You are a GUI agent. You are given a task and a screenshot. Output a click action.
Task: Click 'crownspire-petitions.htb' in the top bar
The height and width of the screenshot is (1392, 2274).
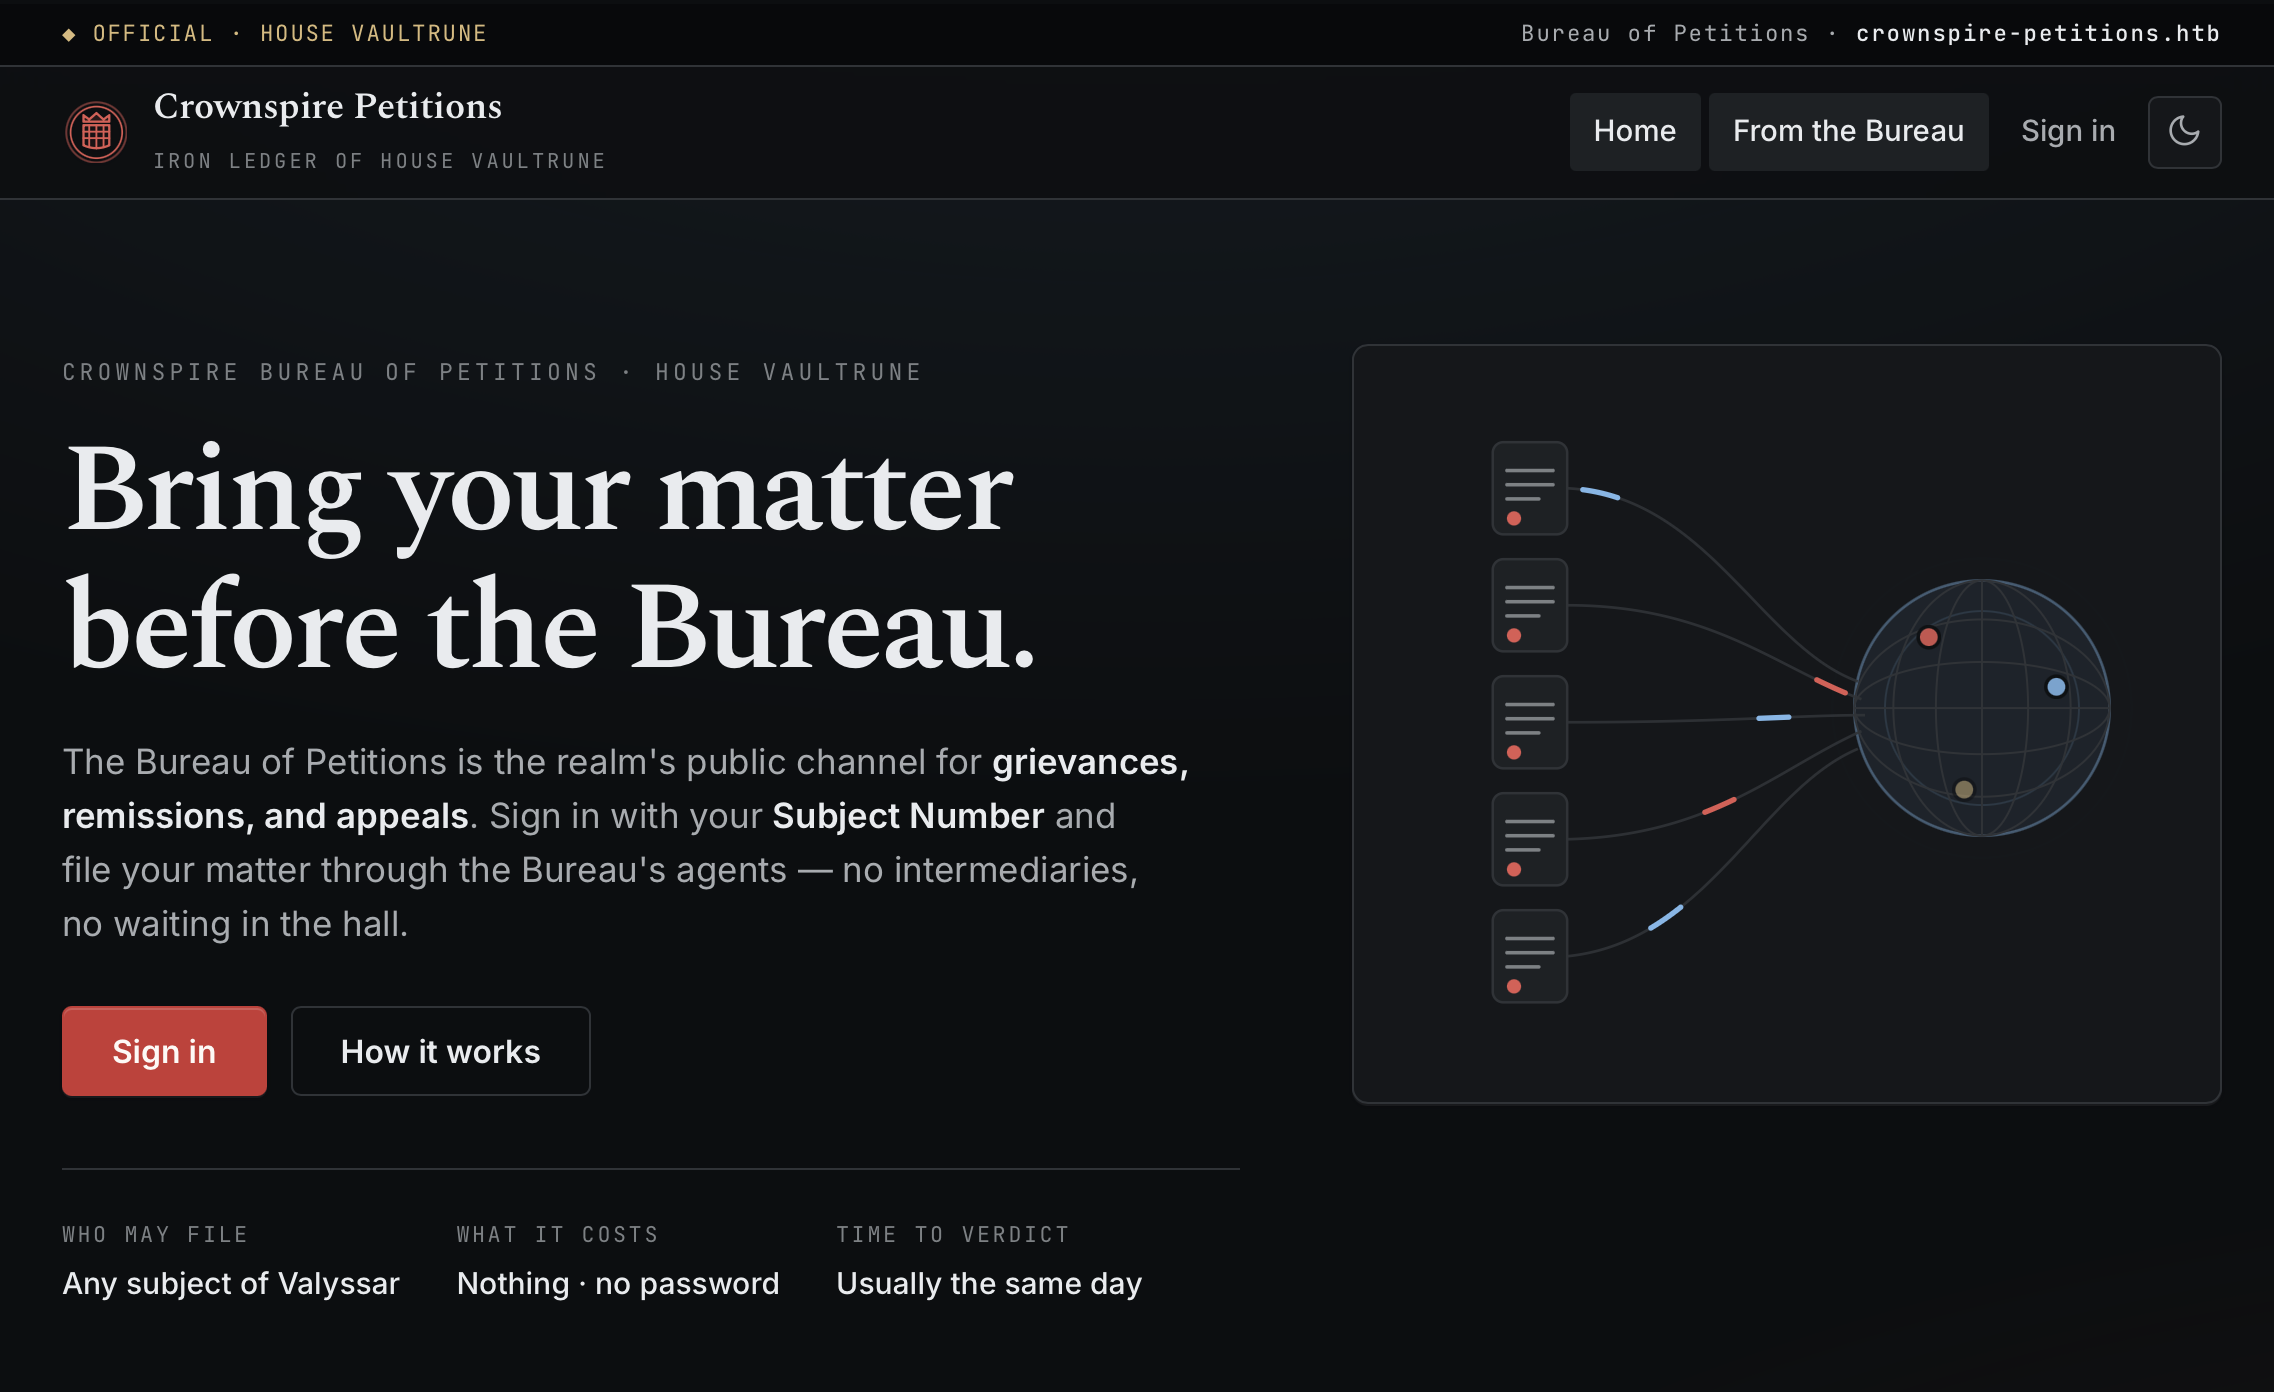2038,33
